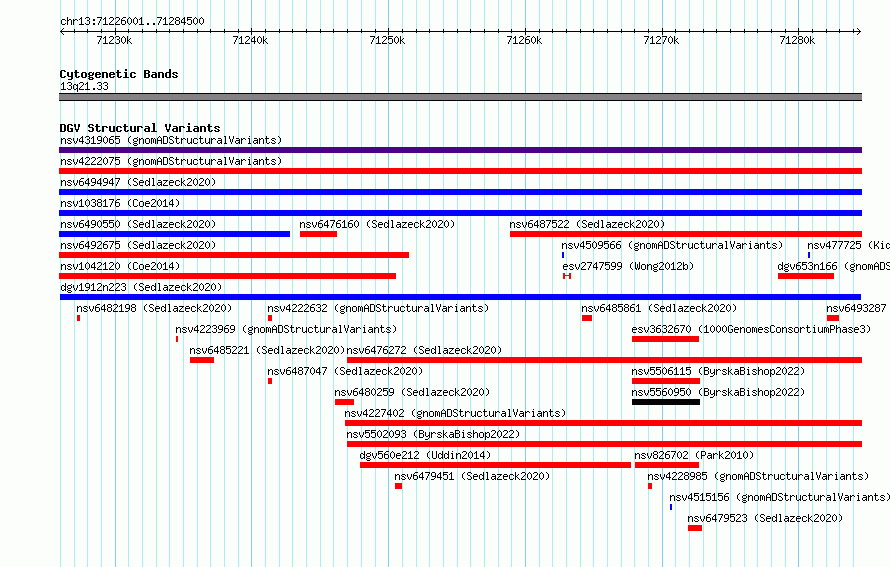890x567 pixels.
Task: Select the dgv560e212 (Uddin2014) label
Action: pos(425,455)
